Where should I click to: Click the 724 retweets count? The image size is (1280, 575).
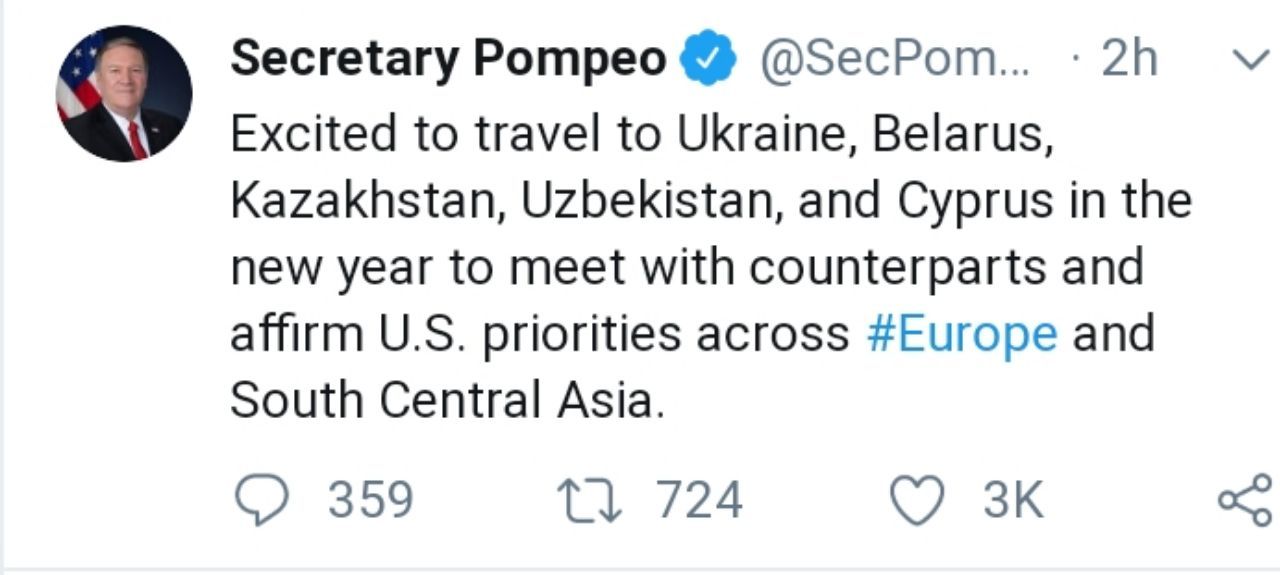click(700, 500)
